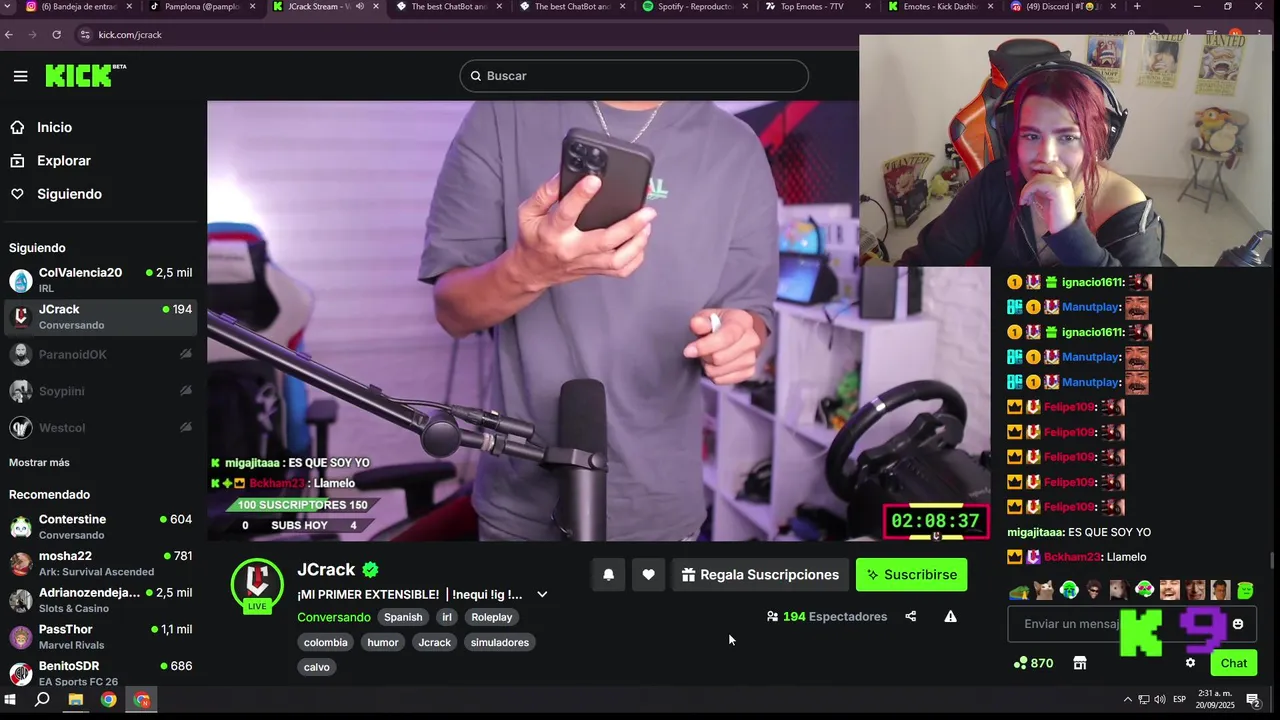Insert the laughing man quick emote
The width and height of the screenshot is (1280, 720).
click(x=1170, y=590)
